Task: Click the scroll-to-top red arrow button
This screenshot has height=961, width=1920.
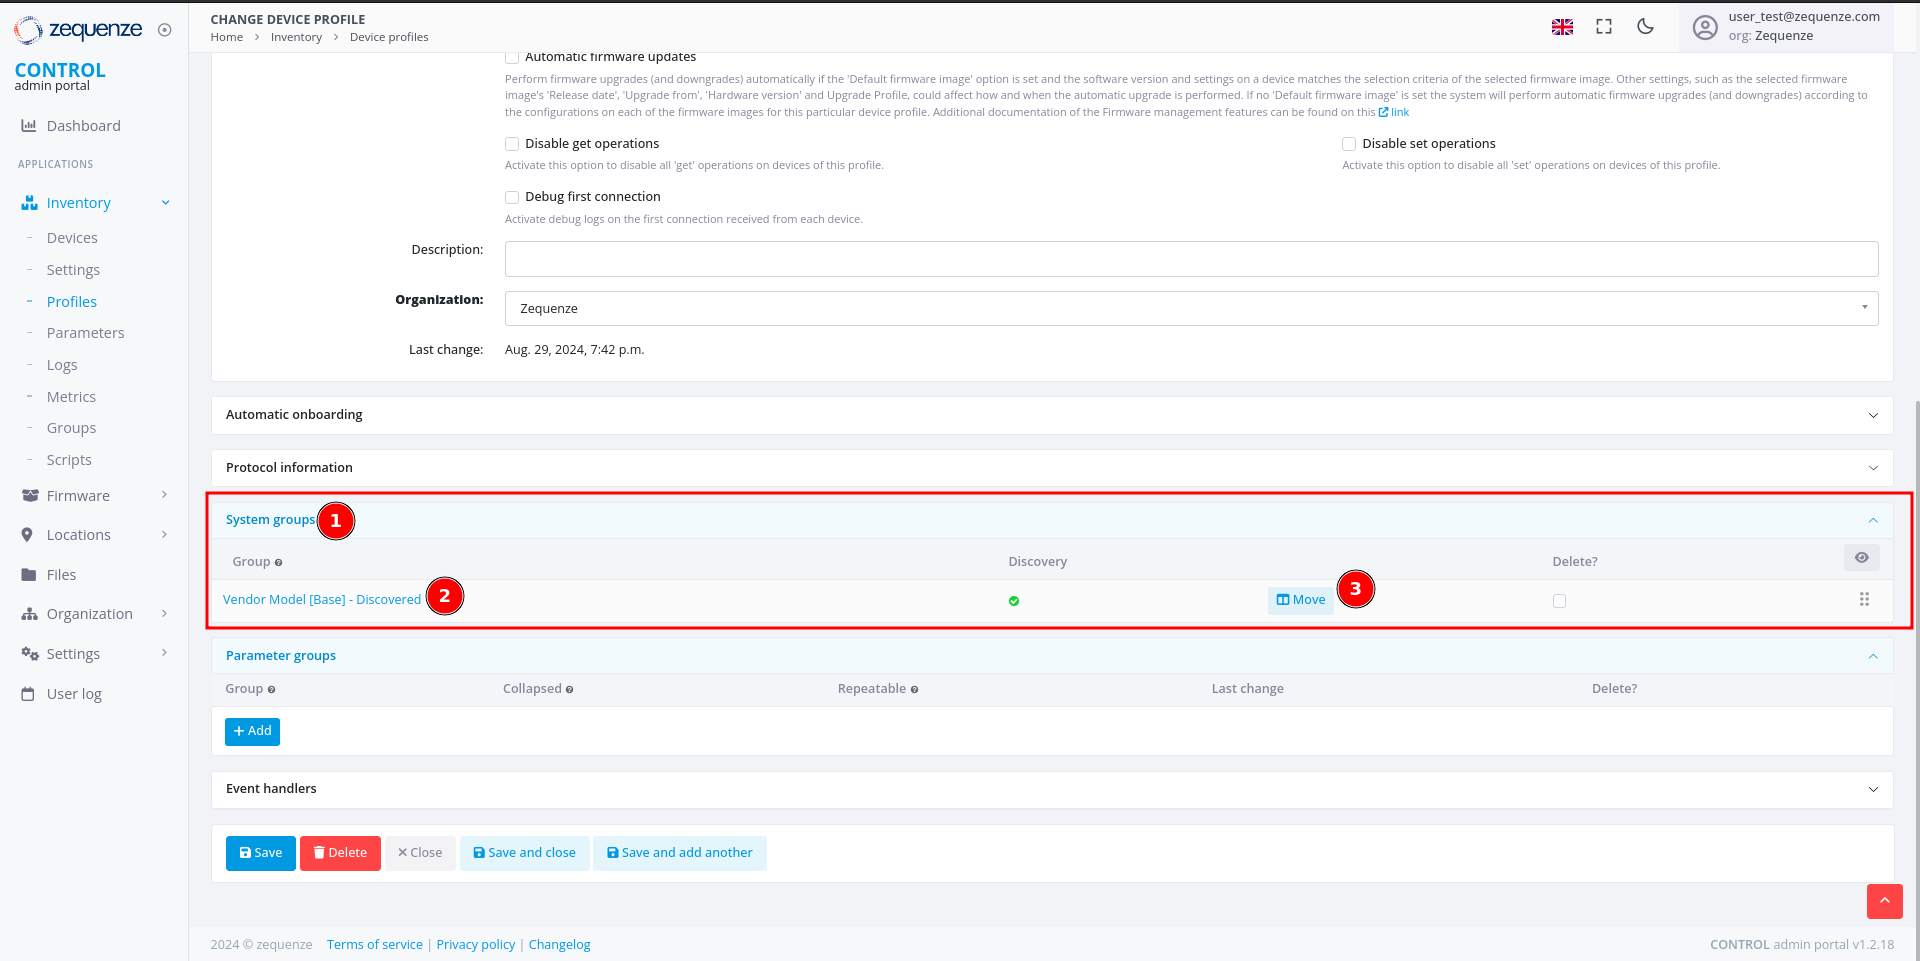Action: click(1884, 901)
